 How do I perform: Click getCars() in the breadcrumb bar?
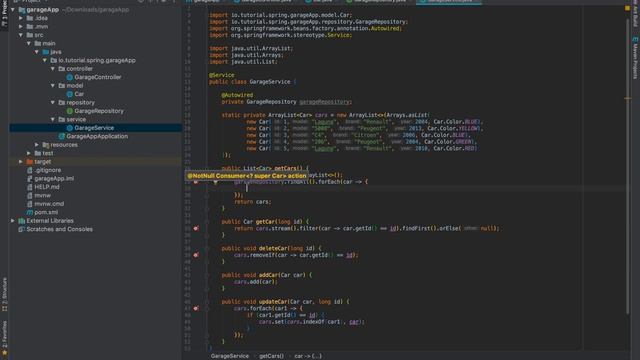pyautogui.click(x=271, y=356)
